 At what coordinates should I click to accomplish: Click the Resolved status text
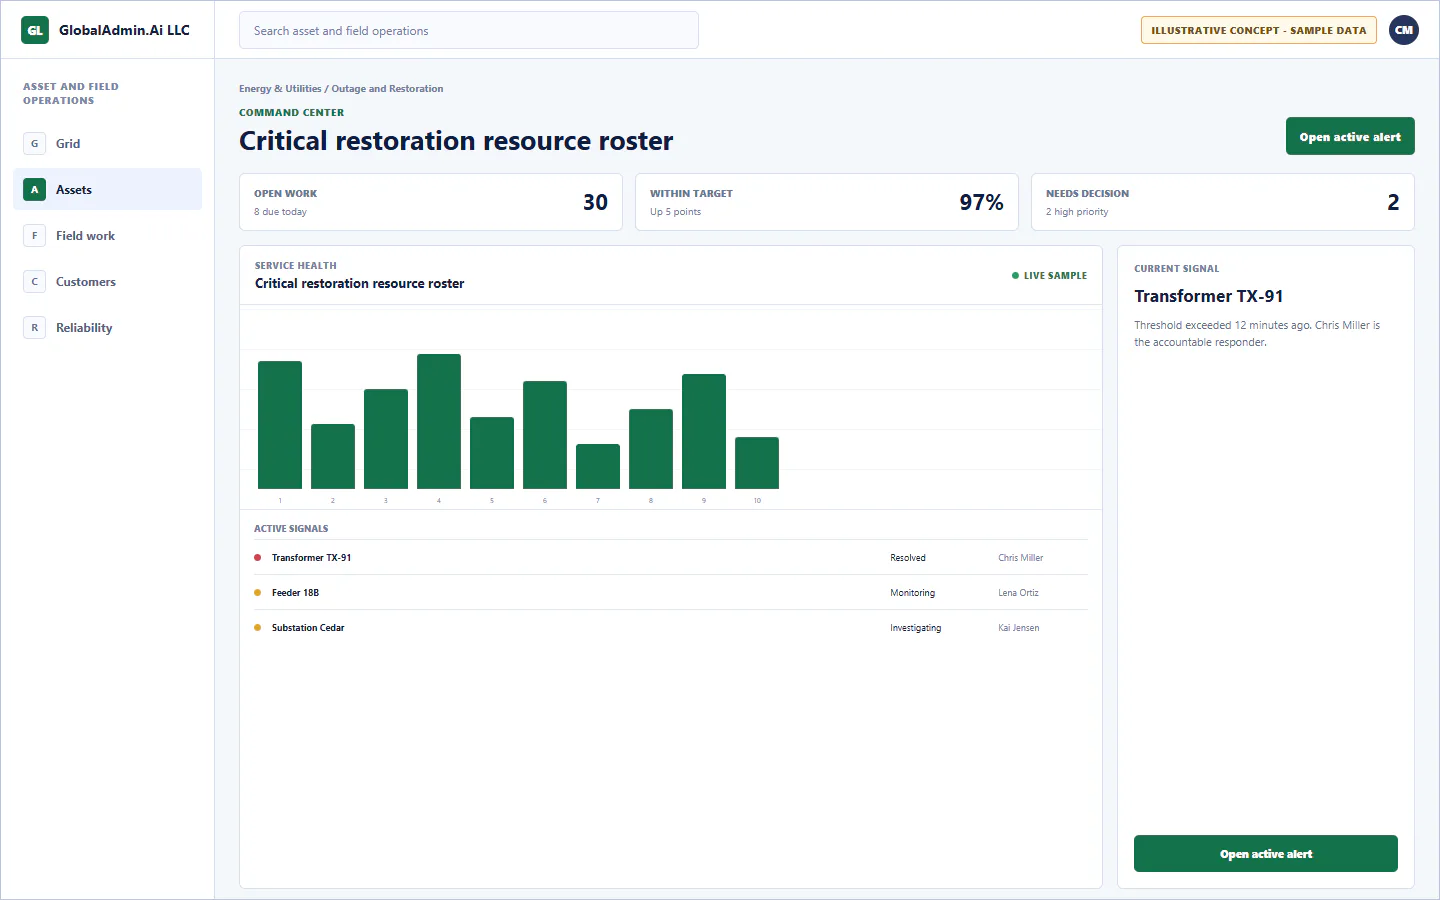(x=908, y=558)
